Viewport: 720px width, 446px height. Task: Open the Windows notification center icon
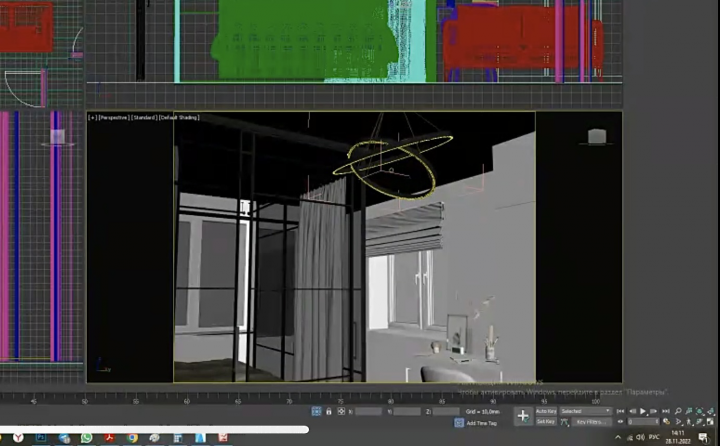(704, 438)
